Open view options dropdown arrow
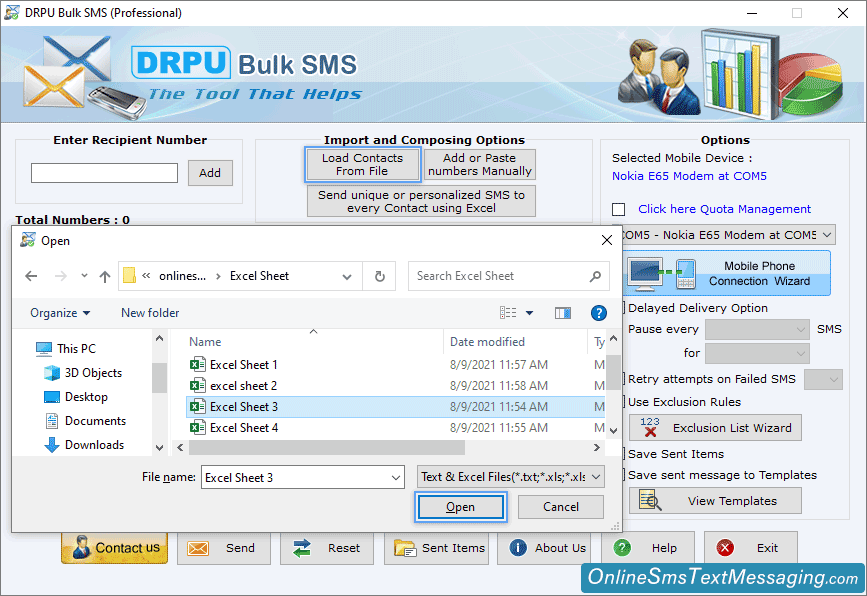The height and width of the screenshot is (596, 867). point(529,313)
